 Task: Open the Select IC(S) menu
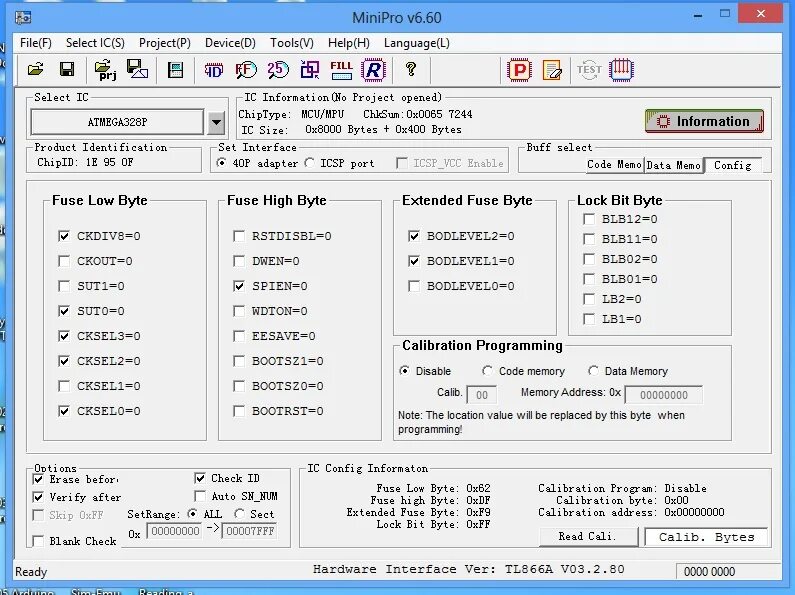pyautogui.click(x=95, y=43)
